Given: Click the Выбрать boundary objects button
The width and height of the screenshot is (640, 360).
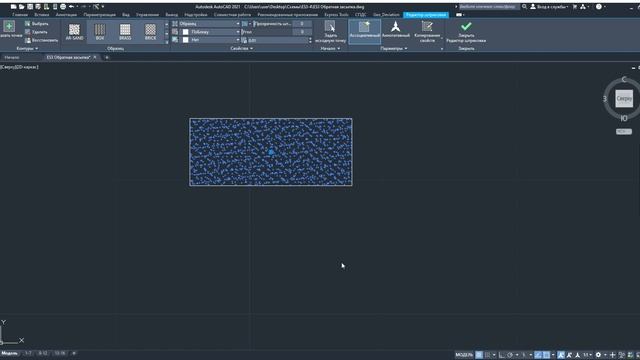Looking at the screenshot, I should tap(36, 24).
